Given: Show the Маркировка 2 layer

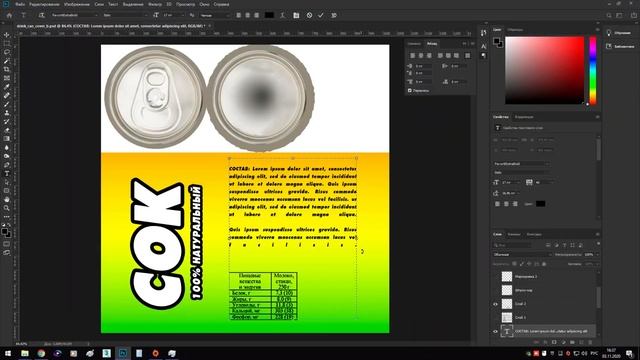Looking at the screenshot, I should [x=495, y=277].
